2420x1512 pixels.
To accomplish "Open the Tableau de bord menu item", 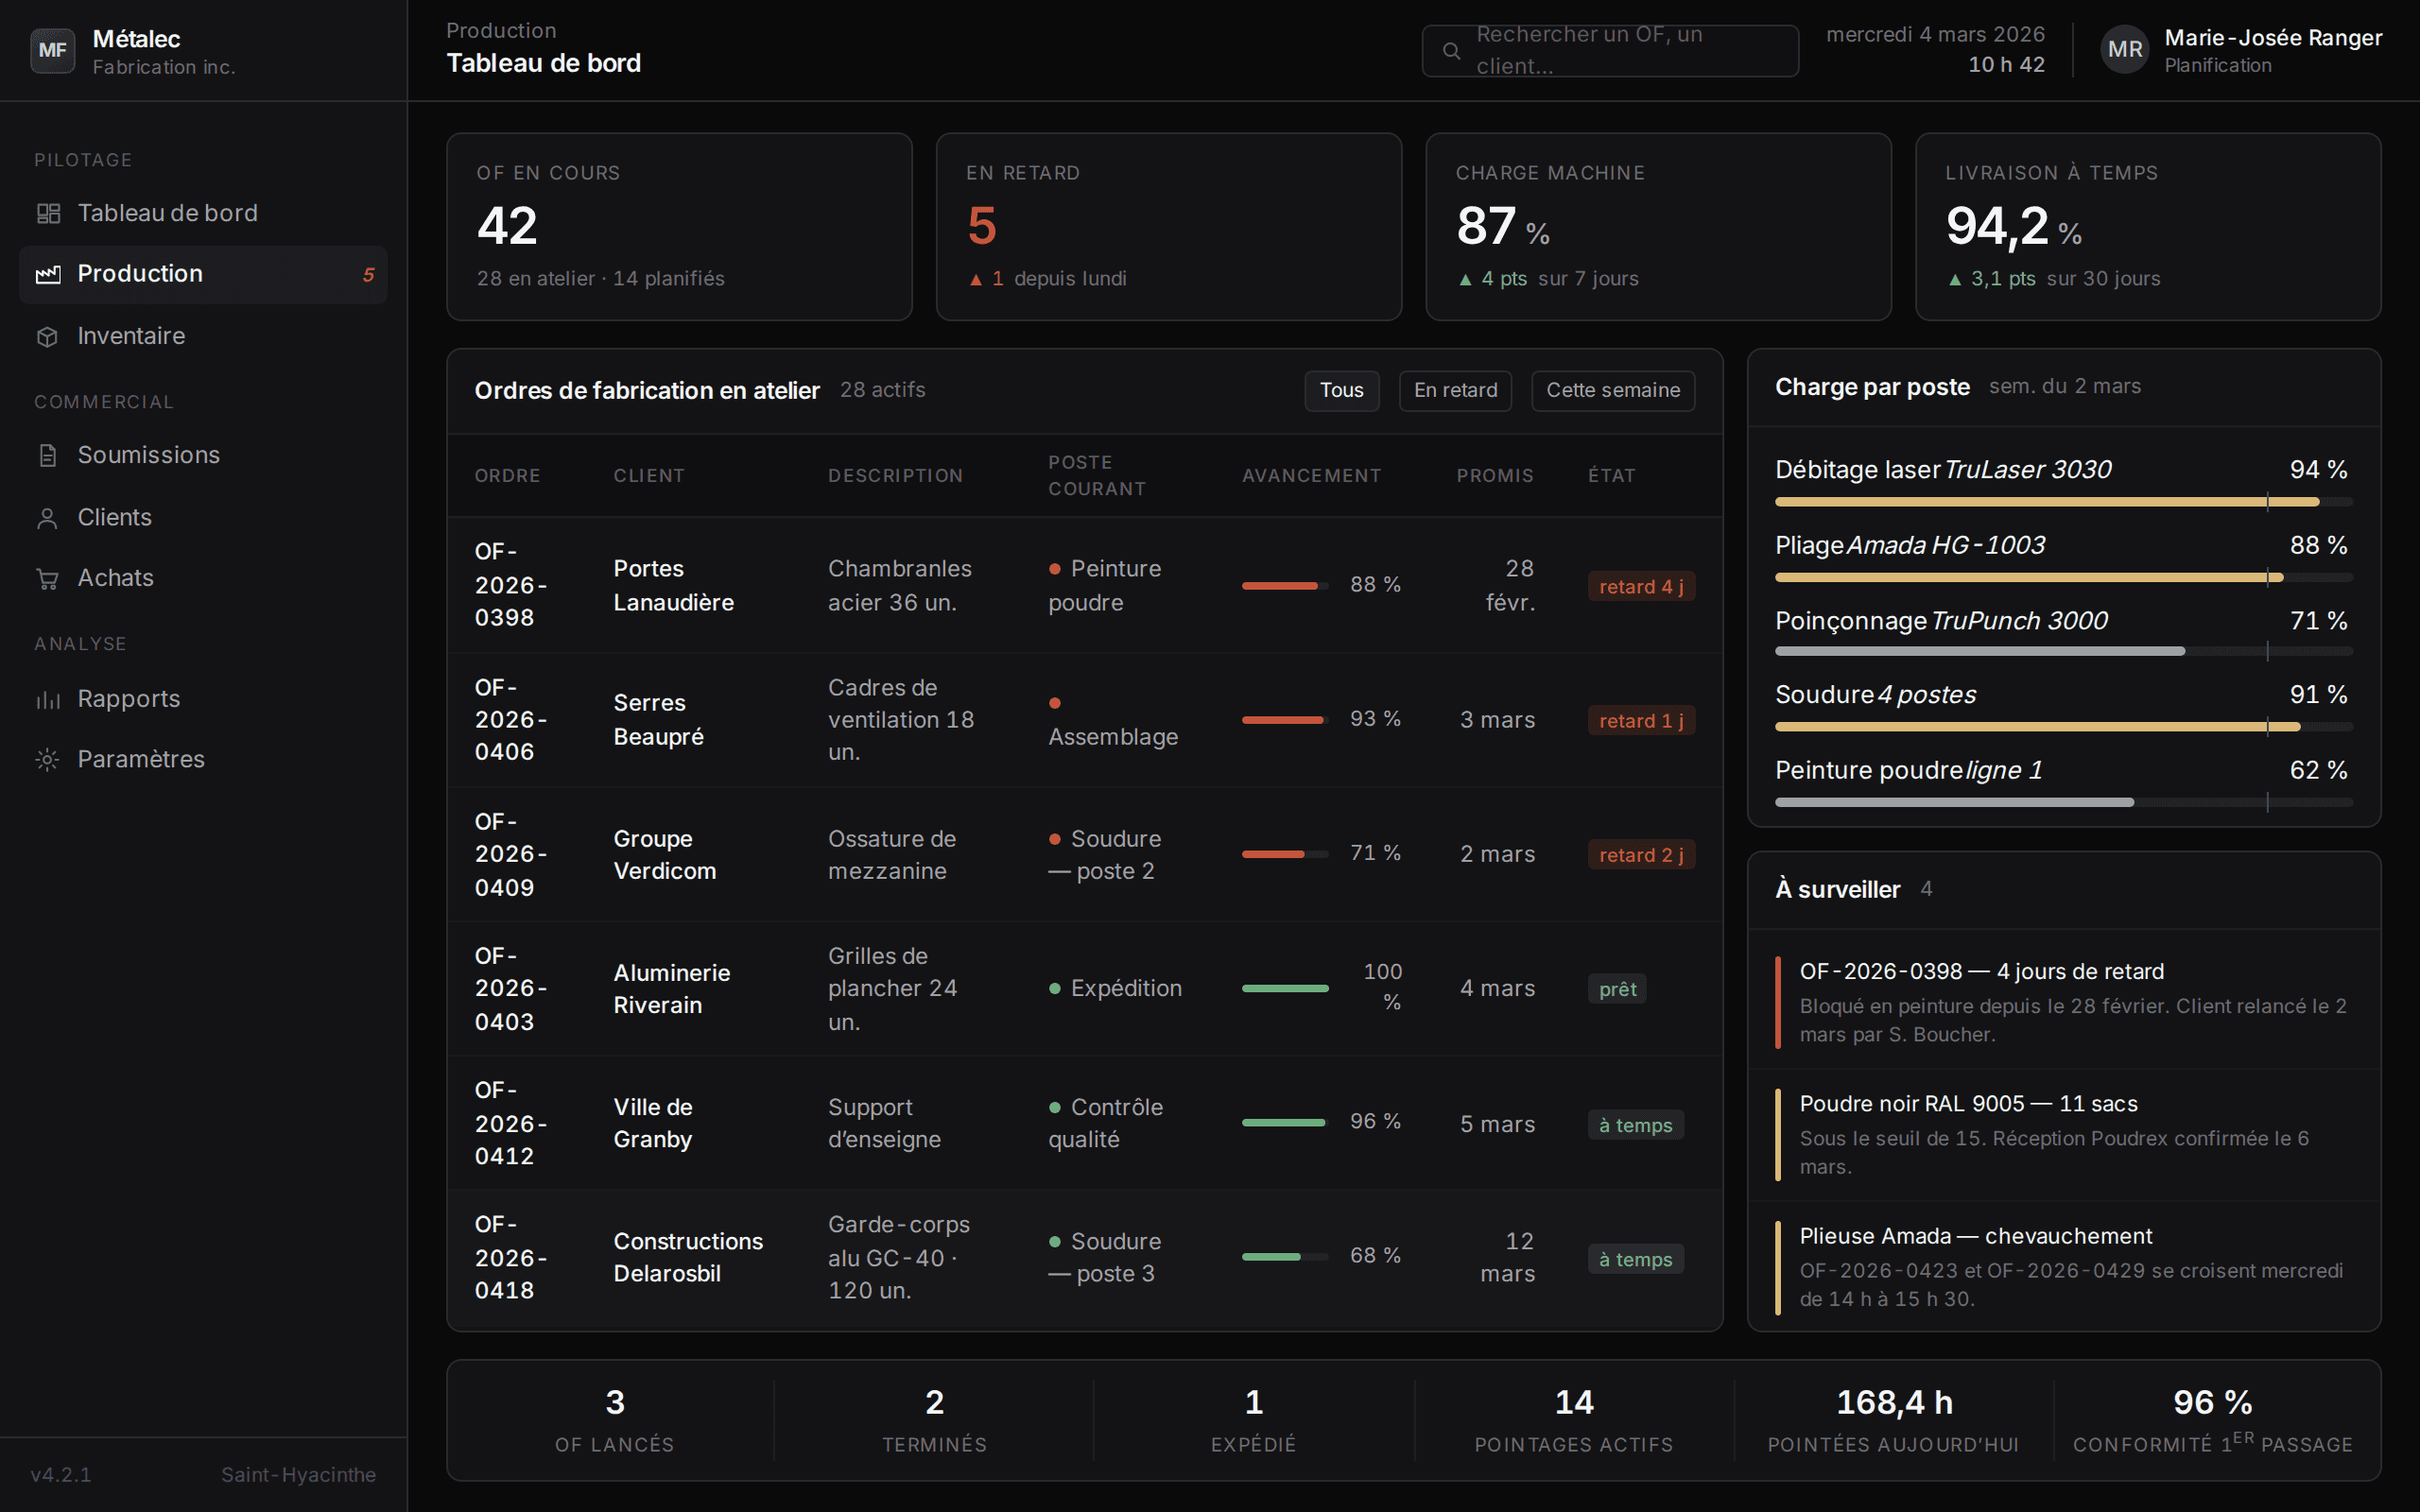I will click(203, 213).
